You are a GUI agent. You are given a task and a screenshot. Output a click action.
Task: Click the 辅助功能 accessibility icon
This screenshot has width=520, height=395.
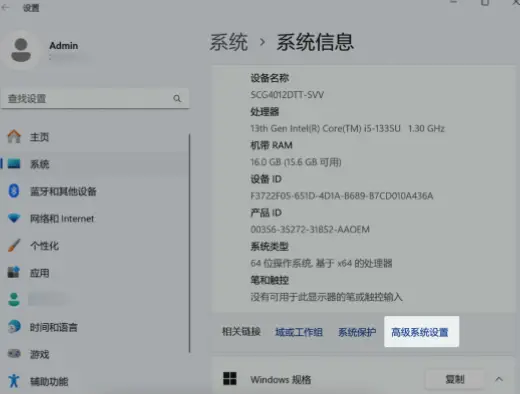point(14,381)
